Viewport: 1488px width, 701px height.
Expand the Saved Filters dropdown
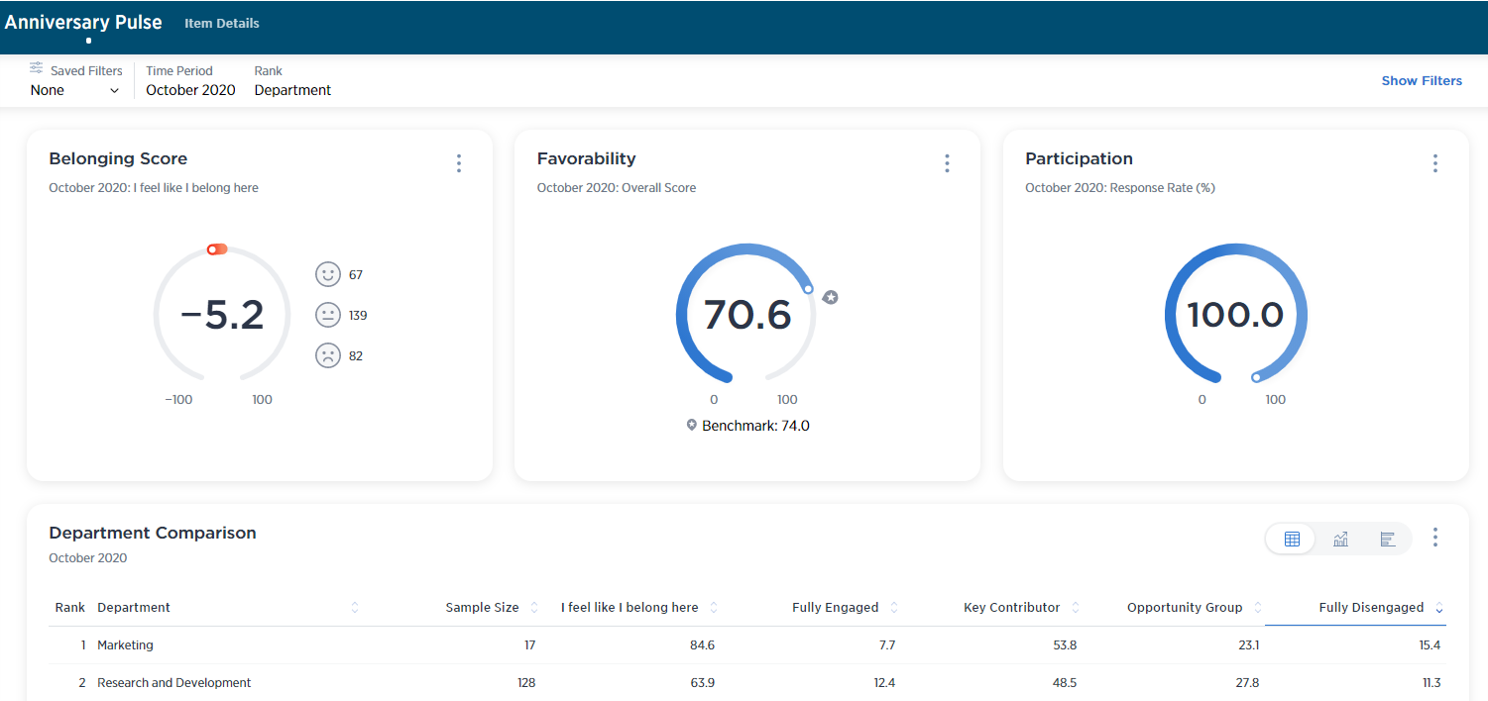click(76, 90)
